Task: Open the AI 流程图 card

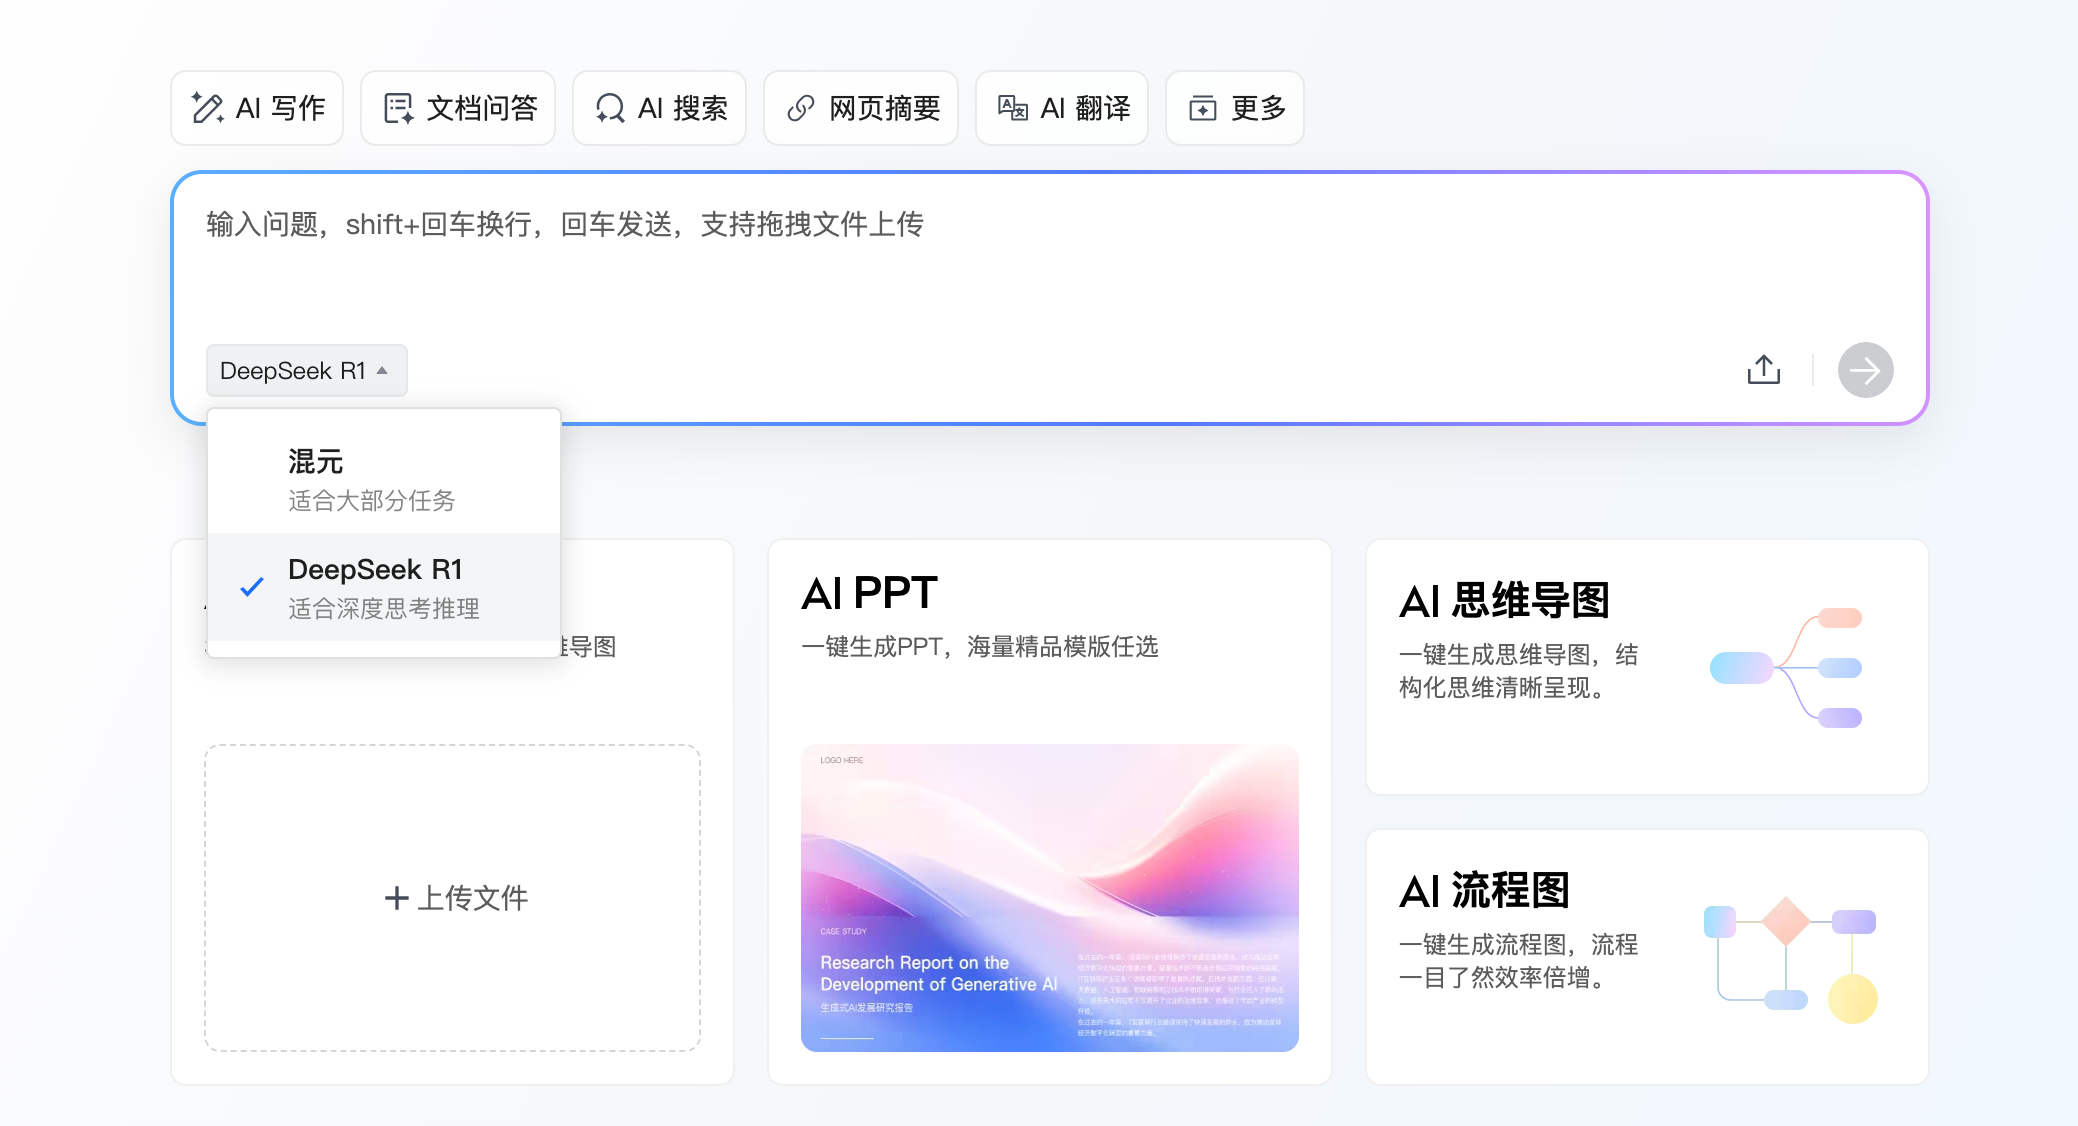Action: pyautogui.click(x=1646, y=956)
